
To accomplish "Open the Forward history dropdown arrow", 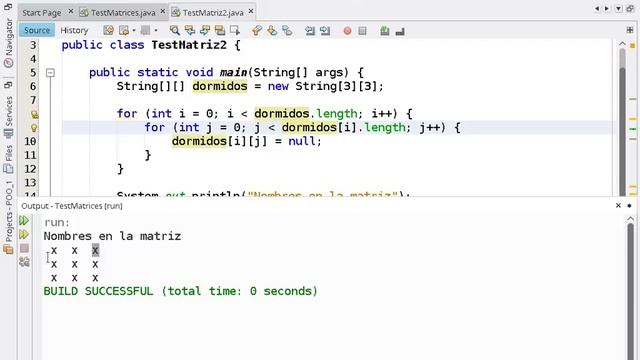I will pos(156,31).
